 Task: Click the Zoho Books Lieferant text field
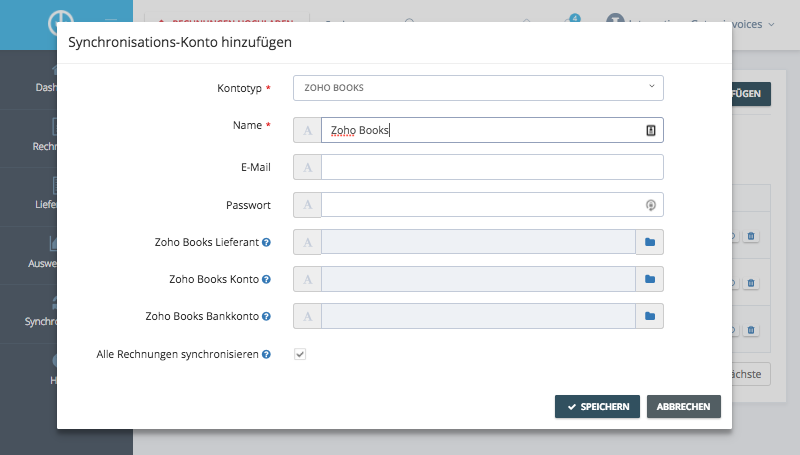point(478,242)
